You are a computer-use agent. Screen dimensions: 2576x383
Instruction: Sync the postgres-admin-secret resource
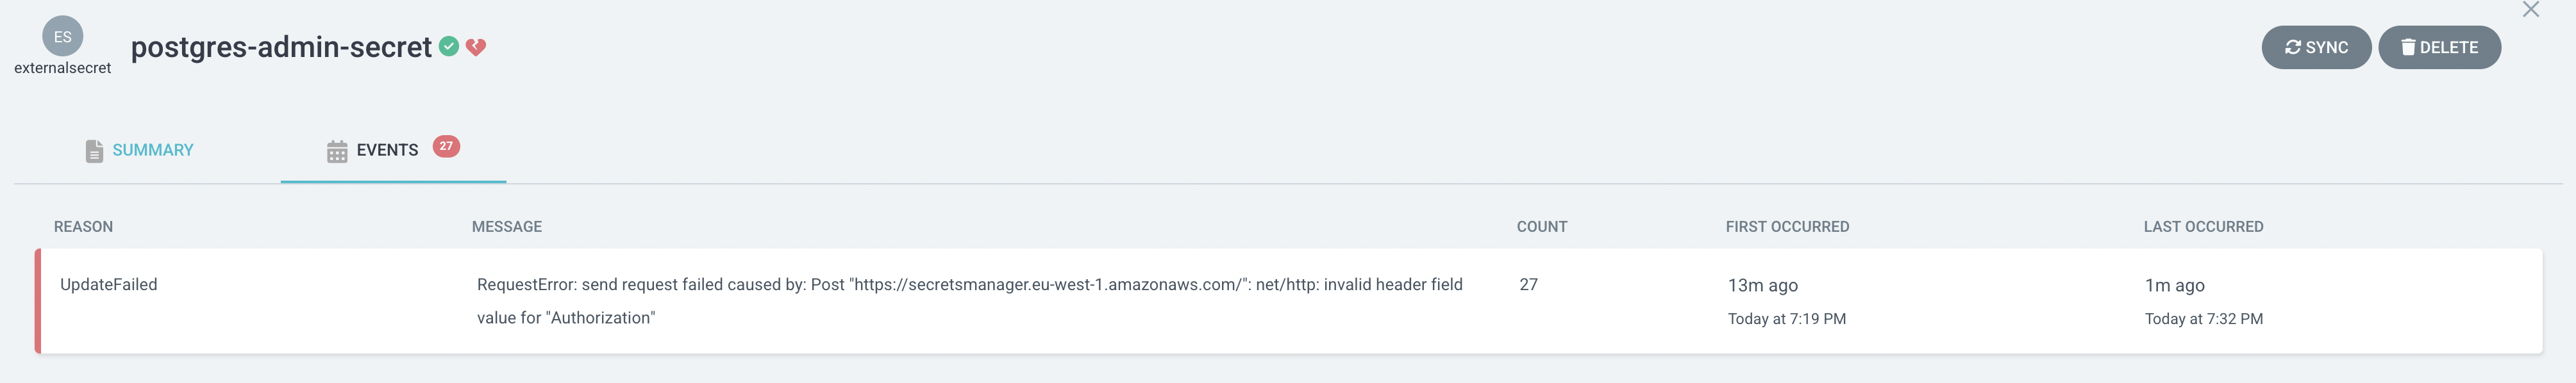pos(2316,47)
